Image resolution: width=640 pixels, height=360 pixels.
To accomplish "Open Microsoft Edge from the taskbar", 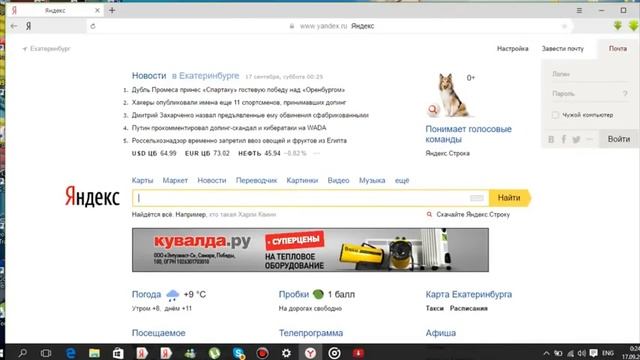I will pyautogui.click(x=71, y=353).
